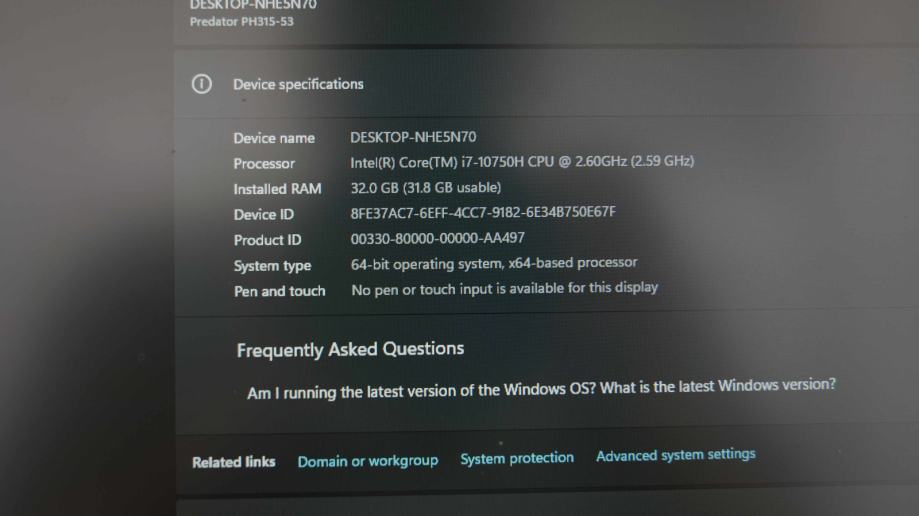Screen dimensions: 919x516
Task: Expand the Device specifications section header
Action: tap(546, 84)
